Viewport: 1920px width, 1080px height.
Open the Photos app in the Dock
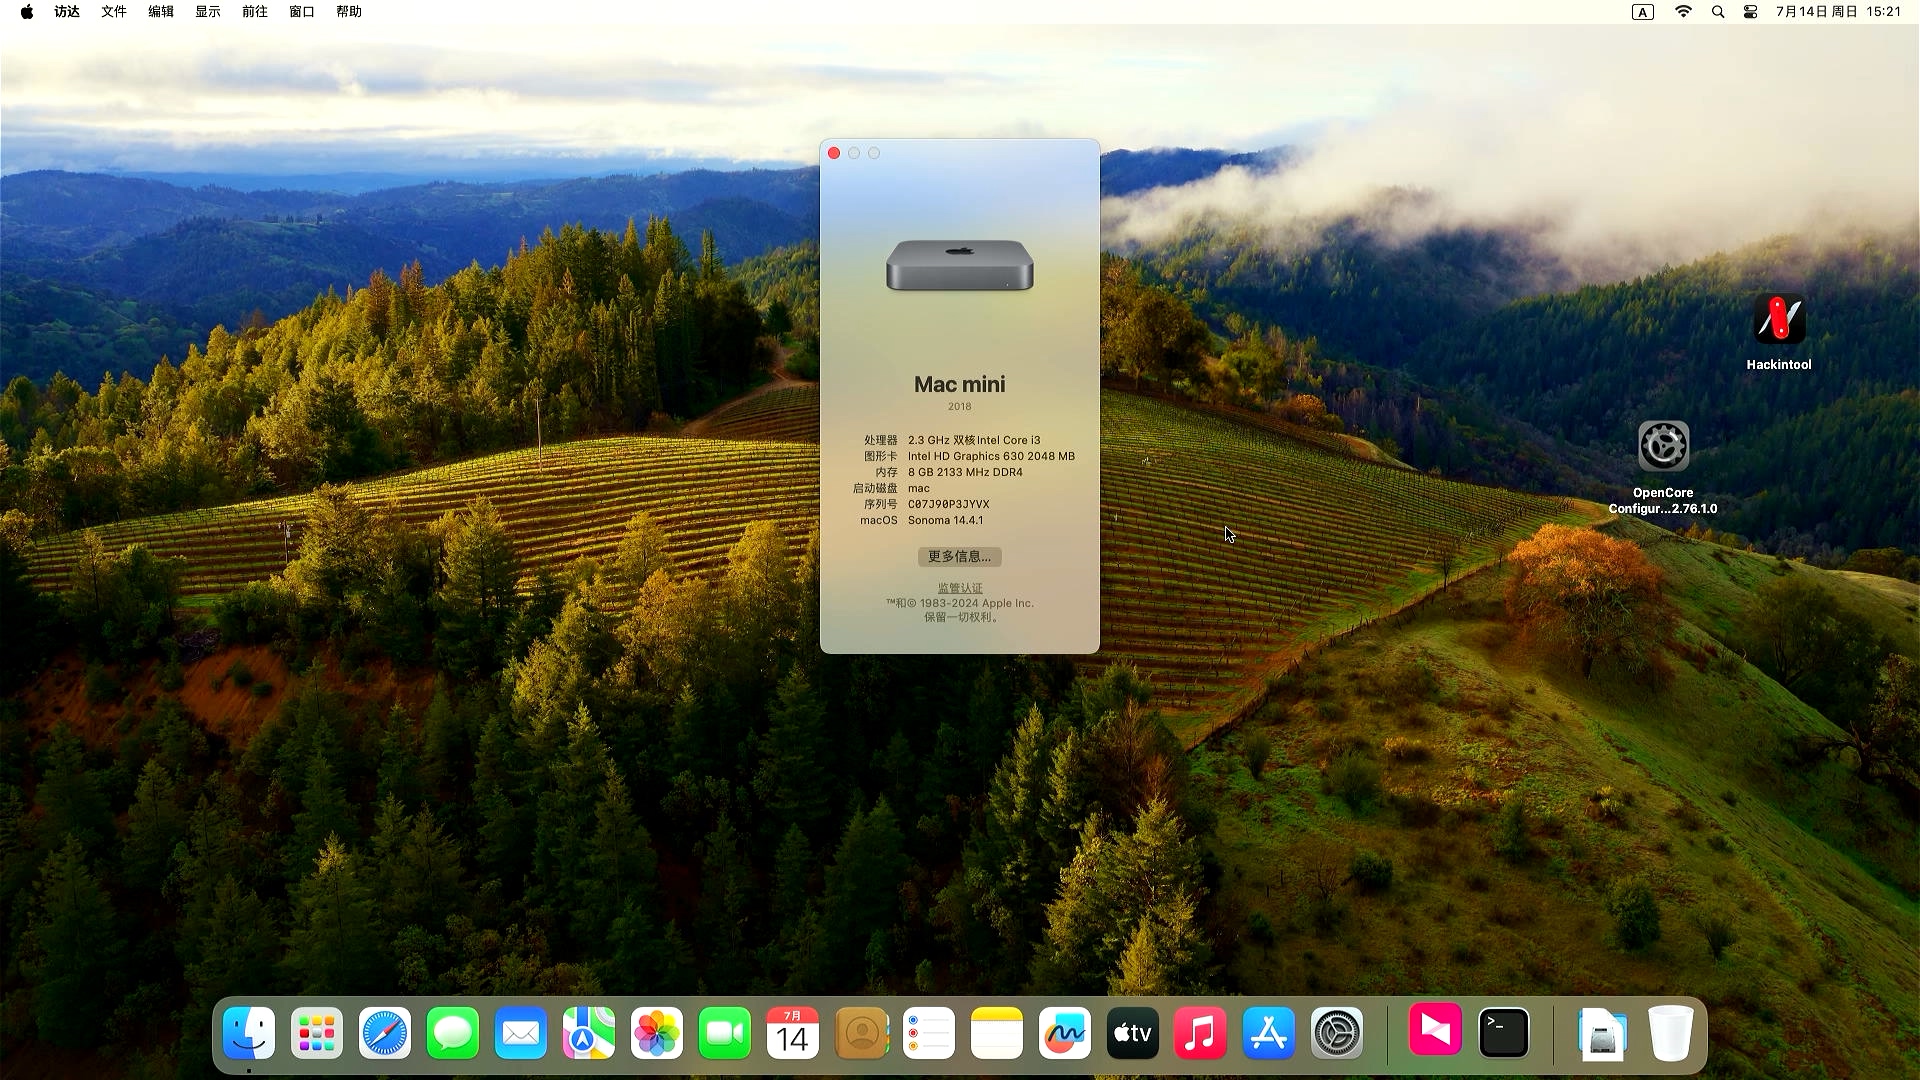pyautogui.click(x=657, y=1033)
